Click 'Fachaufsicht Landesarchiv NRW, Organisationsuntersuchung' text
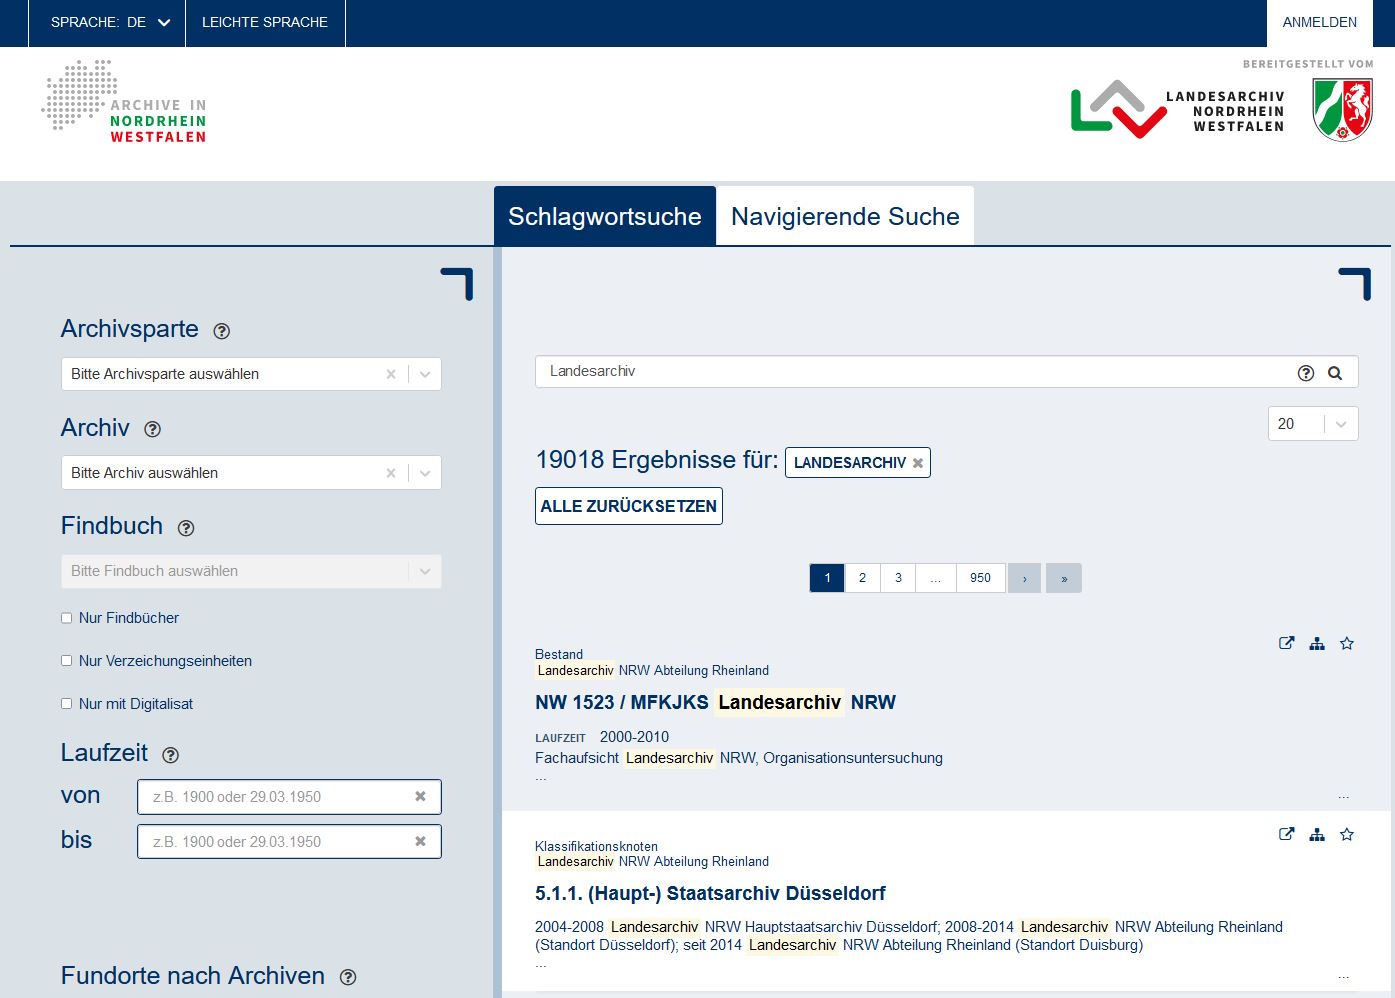 click(739, 758)
